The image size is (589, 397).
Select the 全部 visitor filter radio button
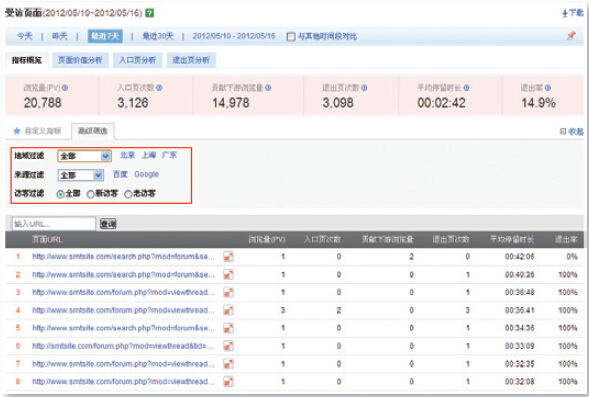60,194
